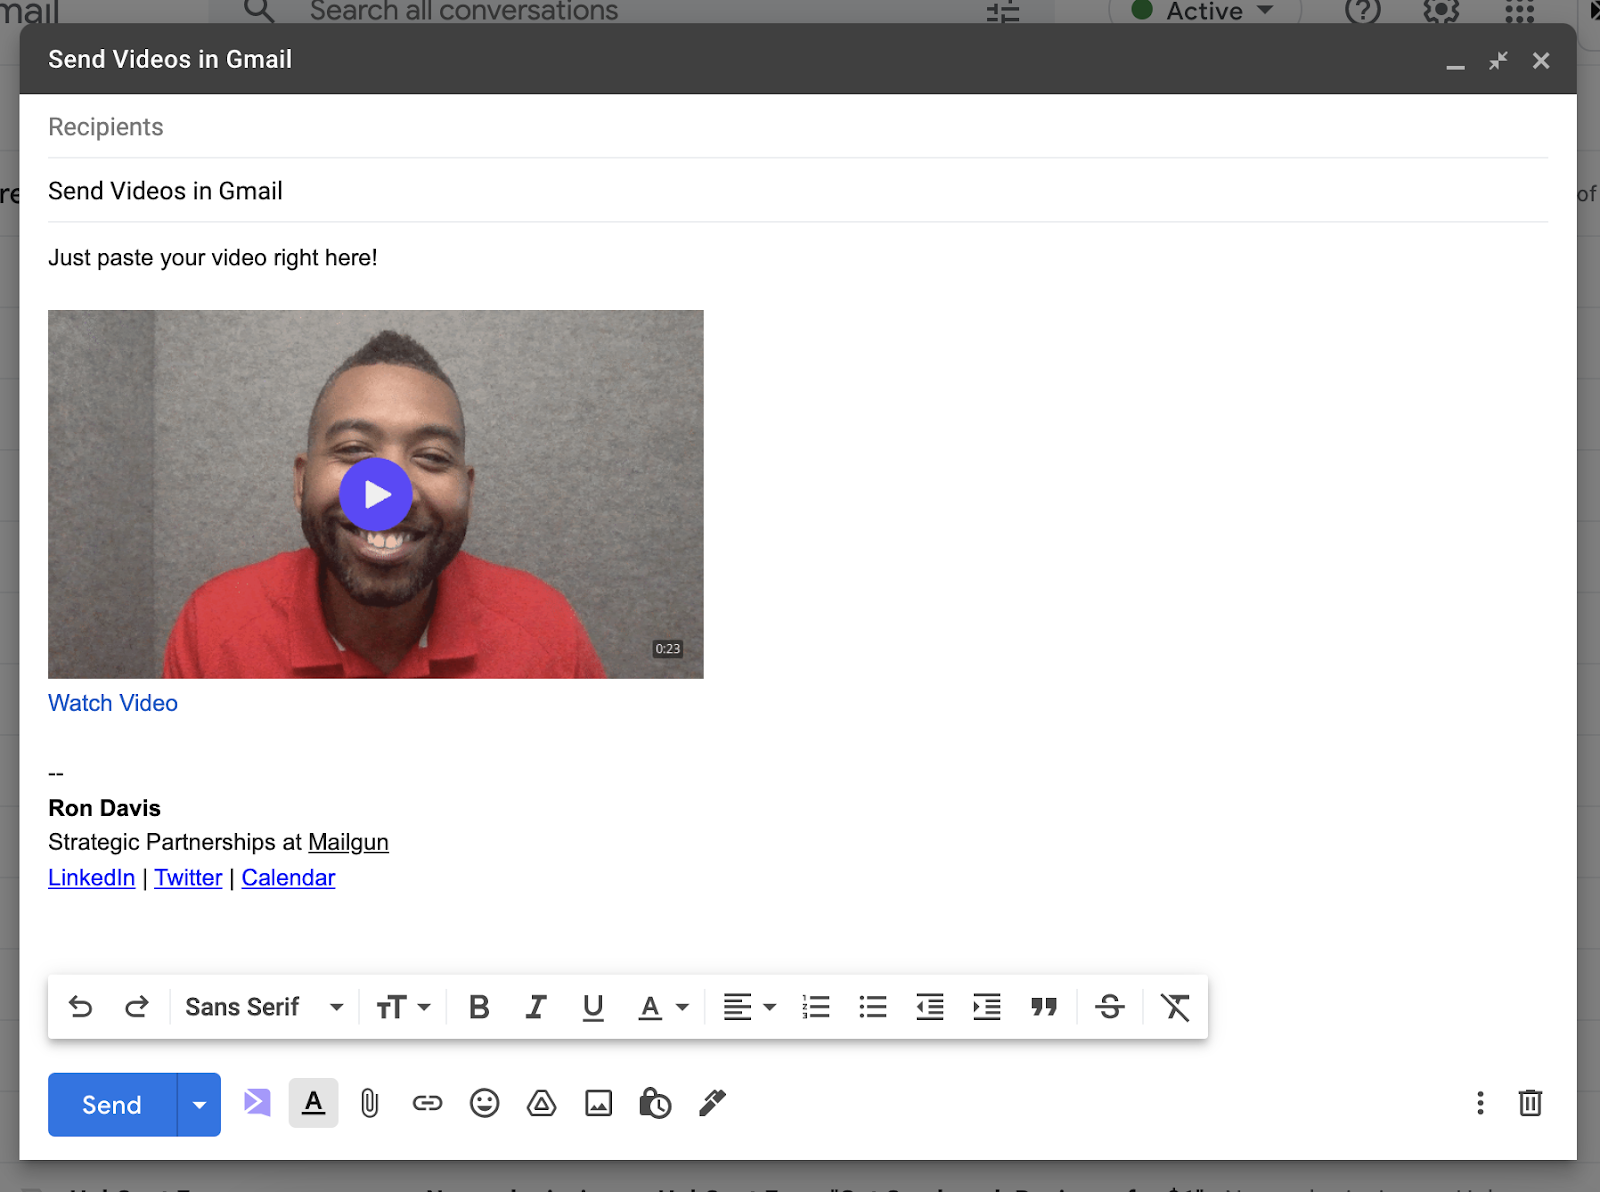
Task: Click the purple video extension icon
Action: pyautogui.click(x=257, y=1103)
